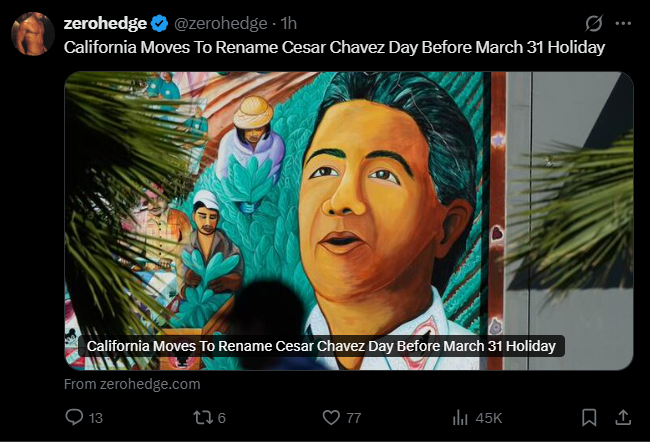The height and width of the screenshot is (442, 650).
Task: Click the reply speech-bubble icon
Action: click(x=74, y=417)
